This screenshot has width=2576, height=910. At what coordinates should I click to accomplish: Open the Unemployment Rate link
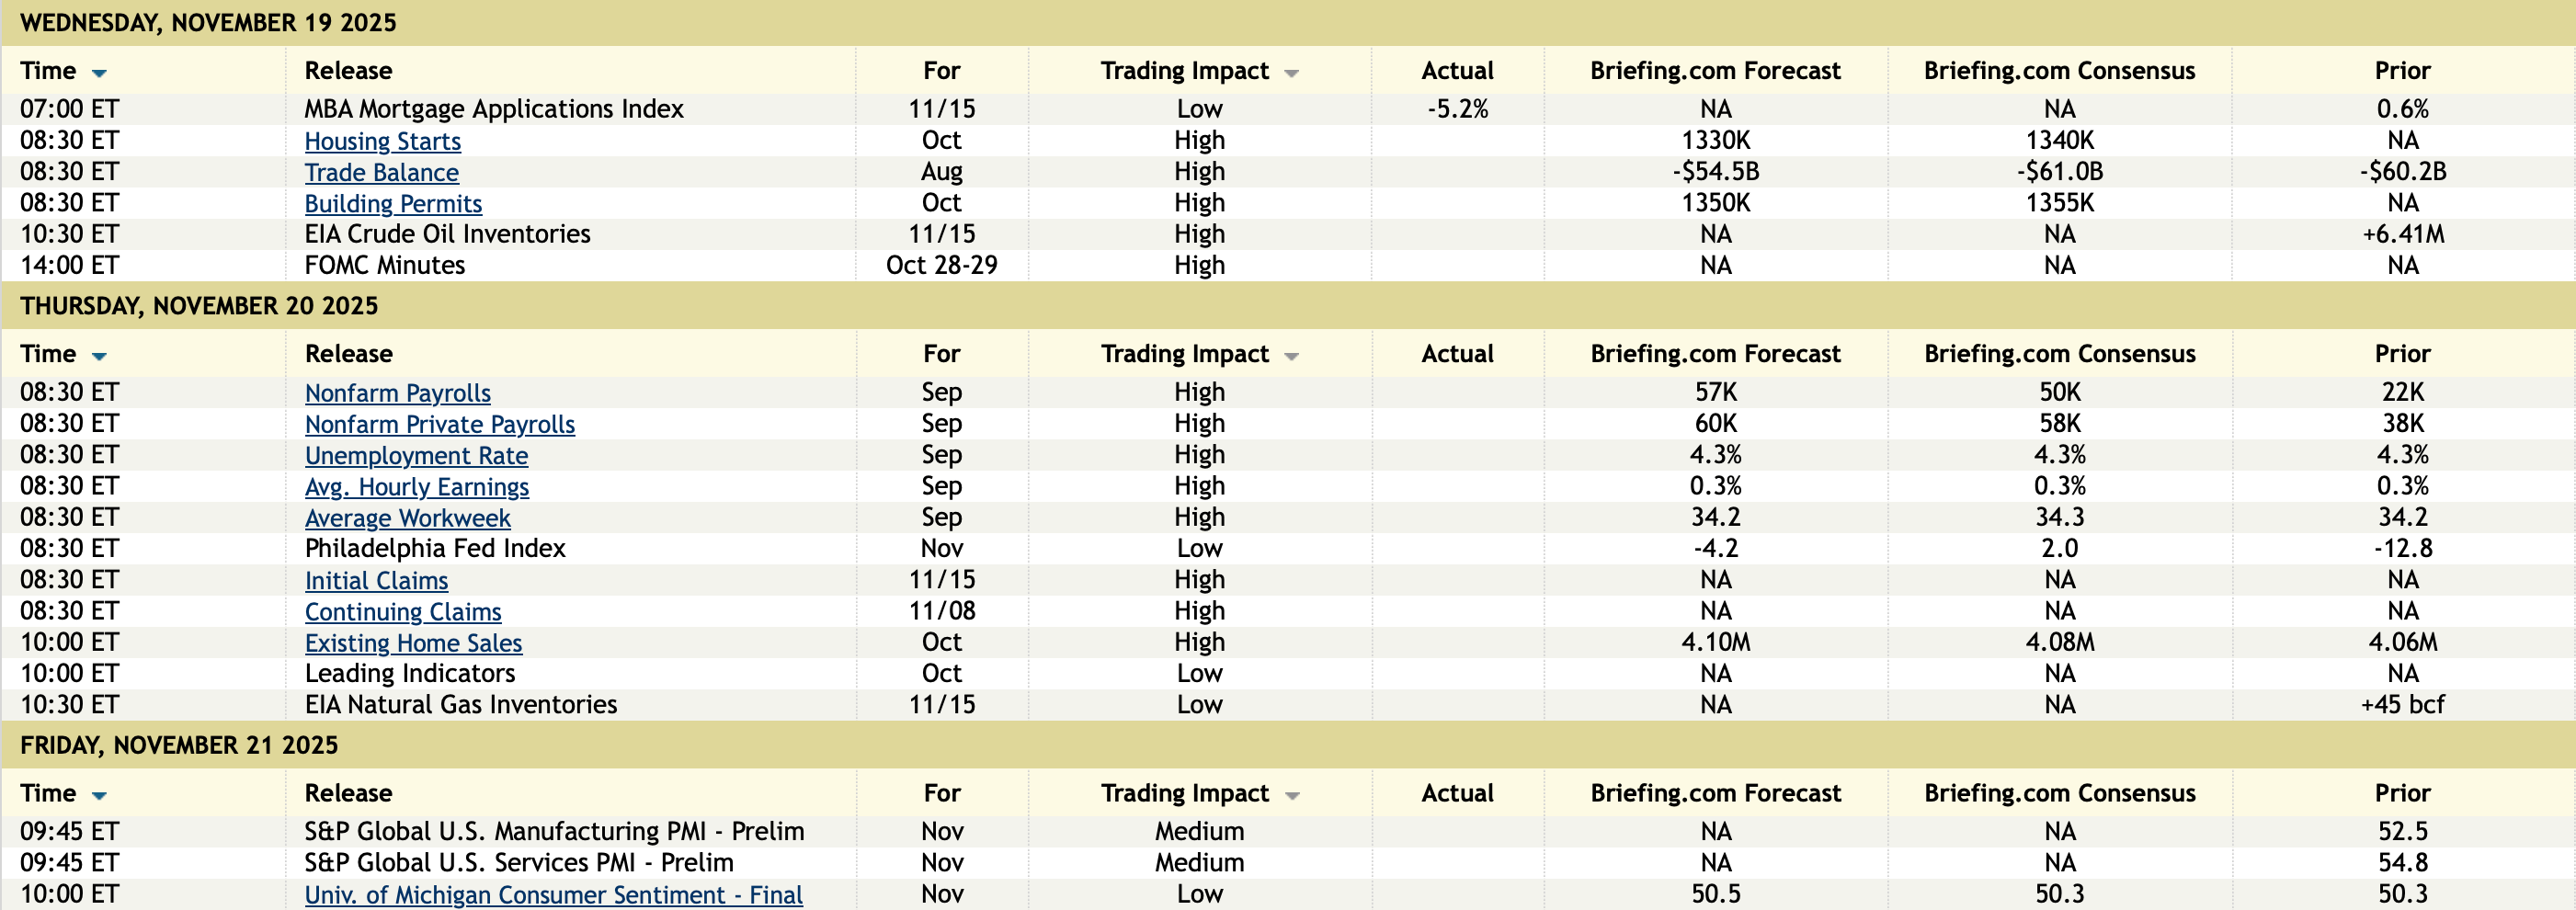click(416, 455)
